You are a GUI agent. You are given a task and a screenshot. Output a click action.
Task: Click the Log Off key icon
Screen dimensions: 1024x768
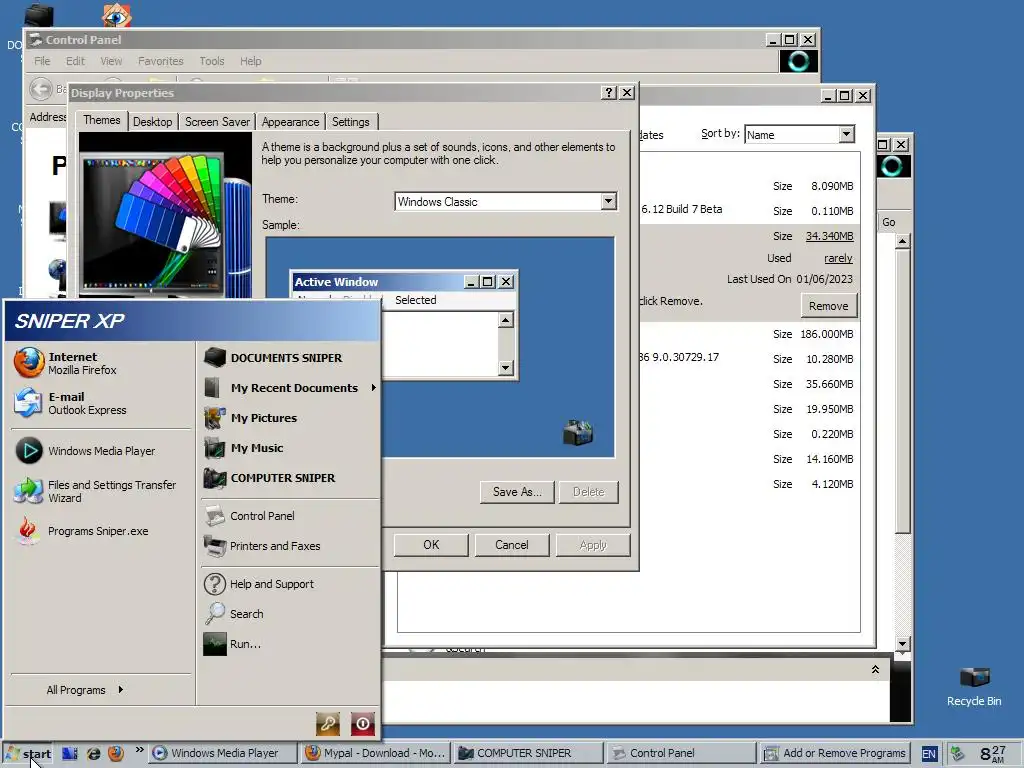(x=328, y=724)
